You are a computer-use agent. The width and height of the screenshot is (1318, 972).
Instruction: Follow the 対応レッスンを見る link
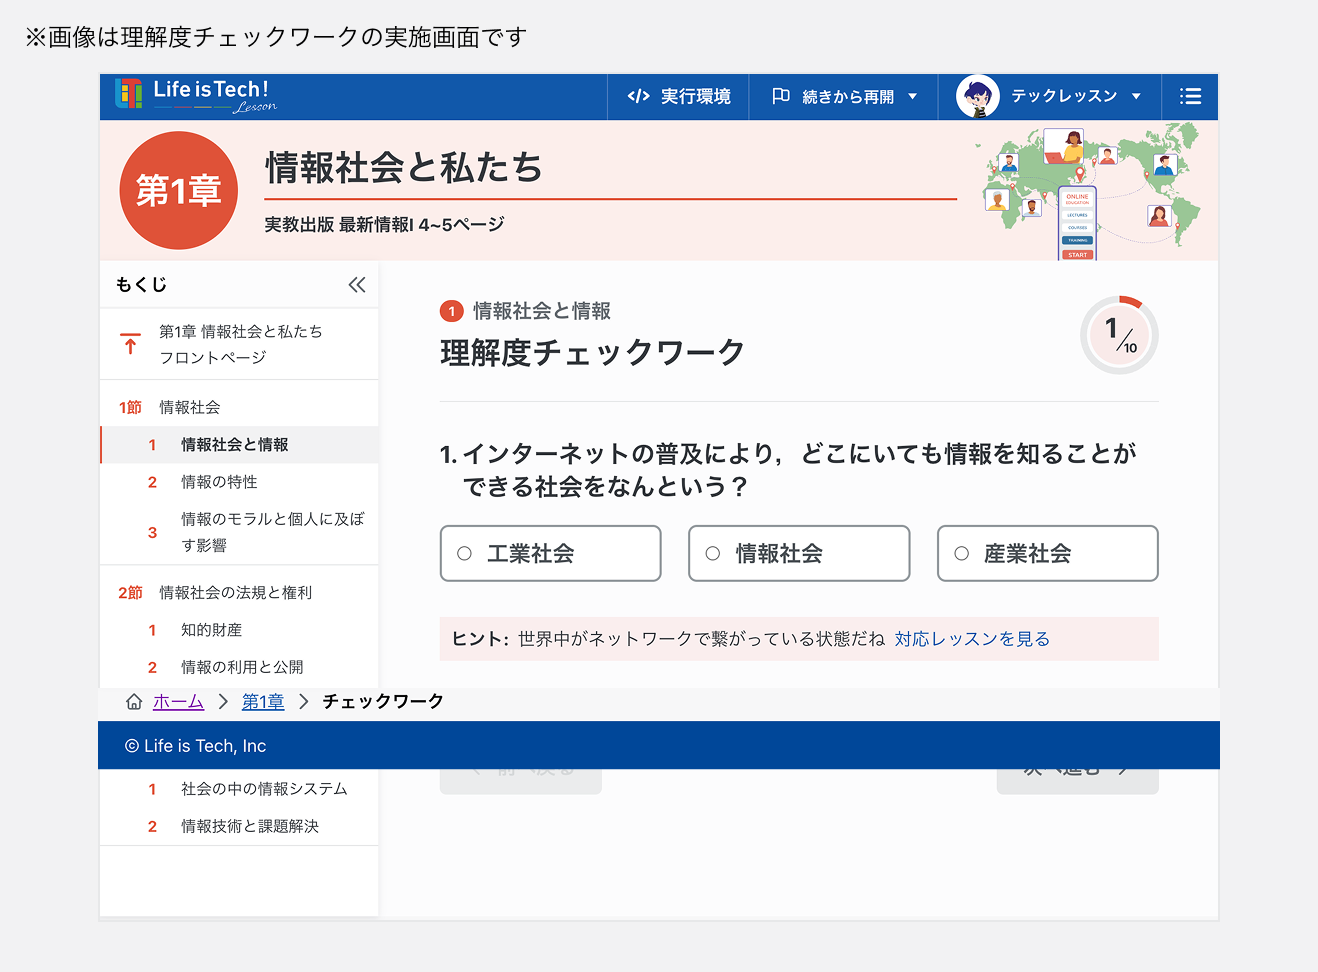coord(972,639)
